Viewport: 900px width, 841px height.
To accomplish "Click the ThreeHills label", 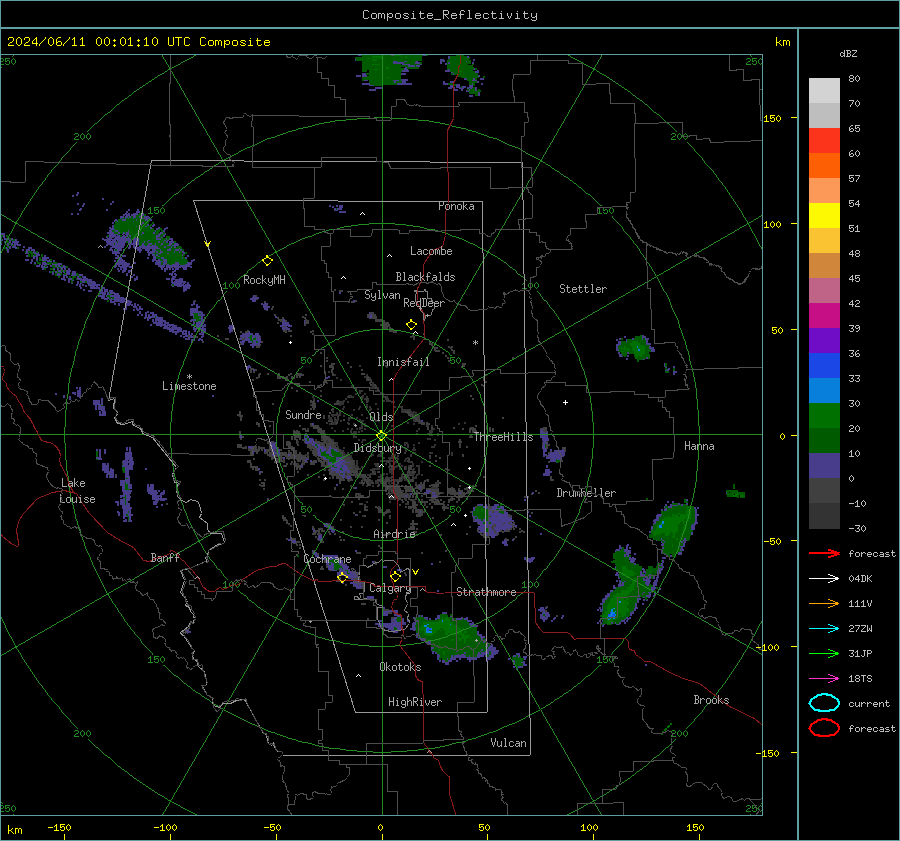I will tap(503, 437).
